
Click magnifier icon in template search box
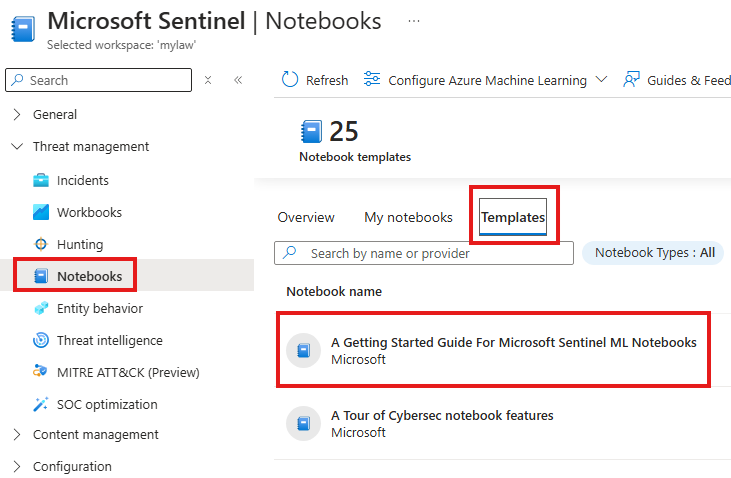[x=290, y=253]
